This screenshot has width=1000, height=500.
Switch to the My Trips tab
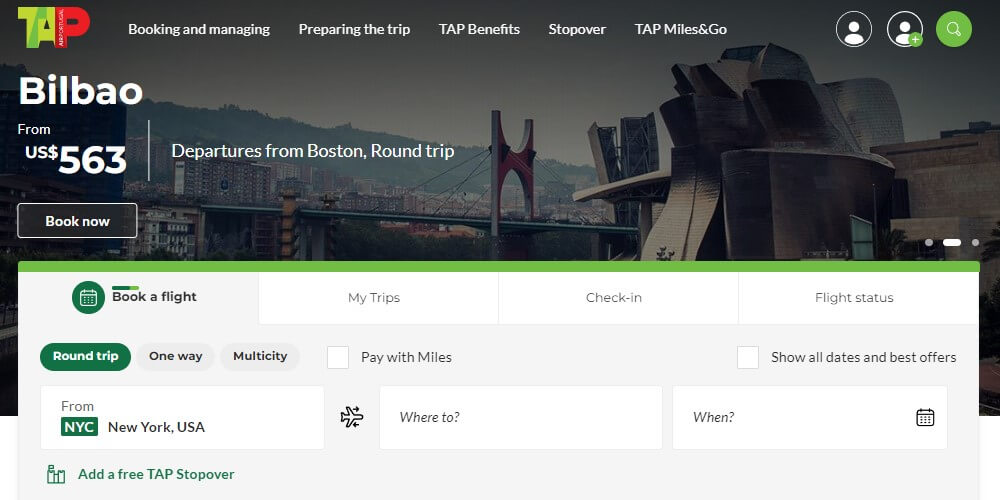coord(378,298)
